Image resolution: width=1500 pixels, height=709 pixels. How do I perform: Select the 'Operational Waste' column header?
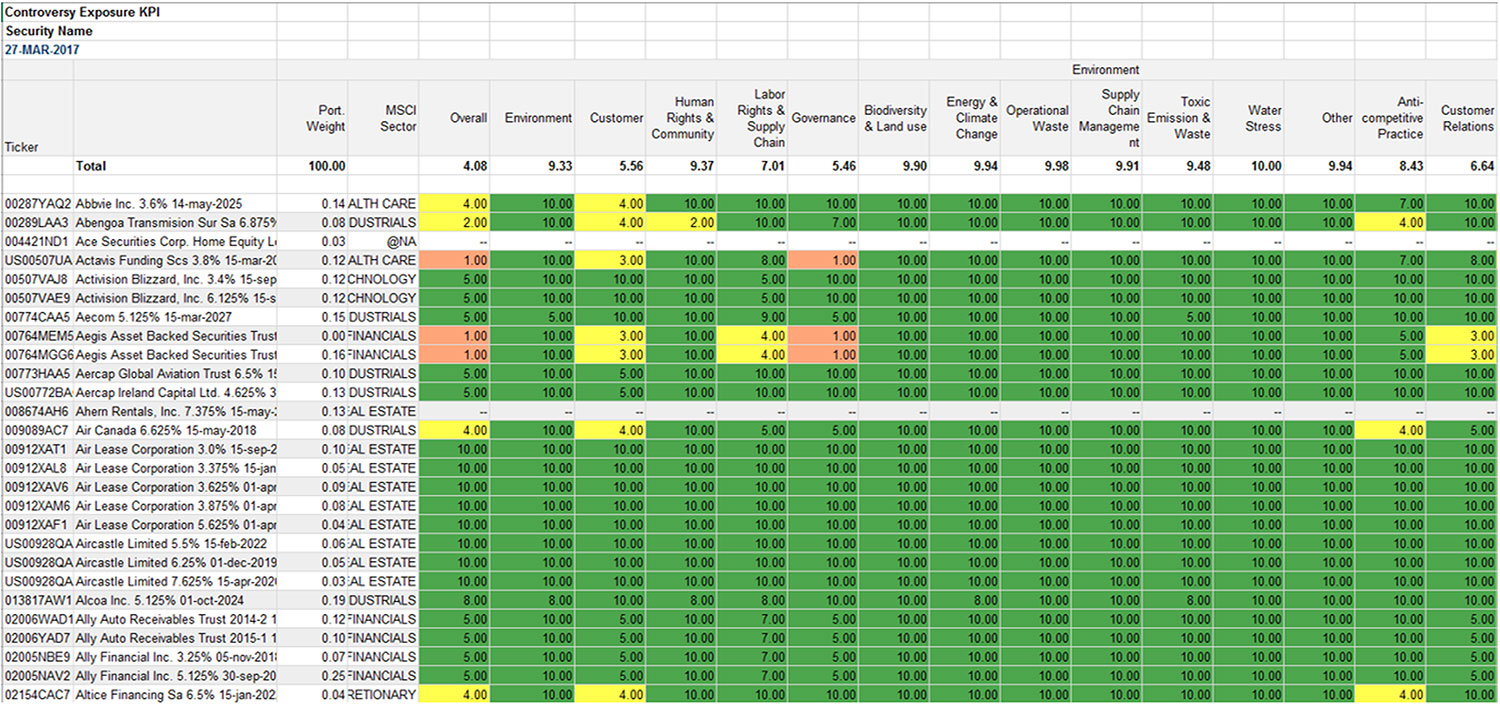(x=1037, y=118)
